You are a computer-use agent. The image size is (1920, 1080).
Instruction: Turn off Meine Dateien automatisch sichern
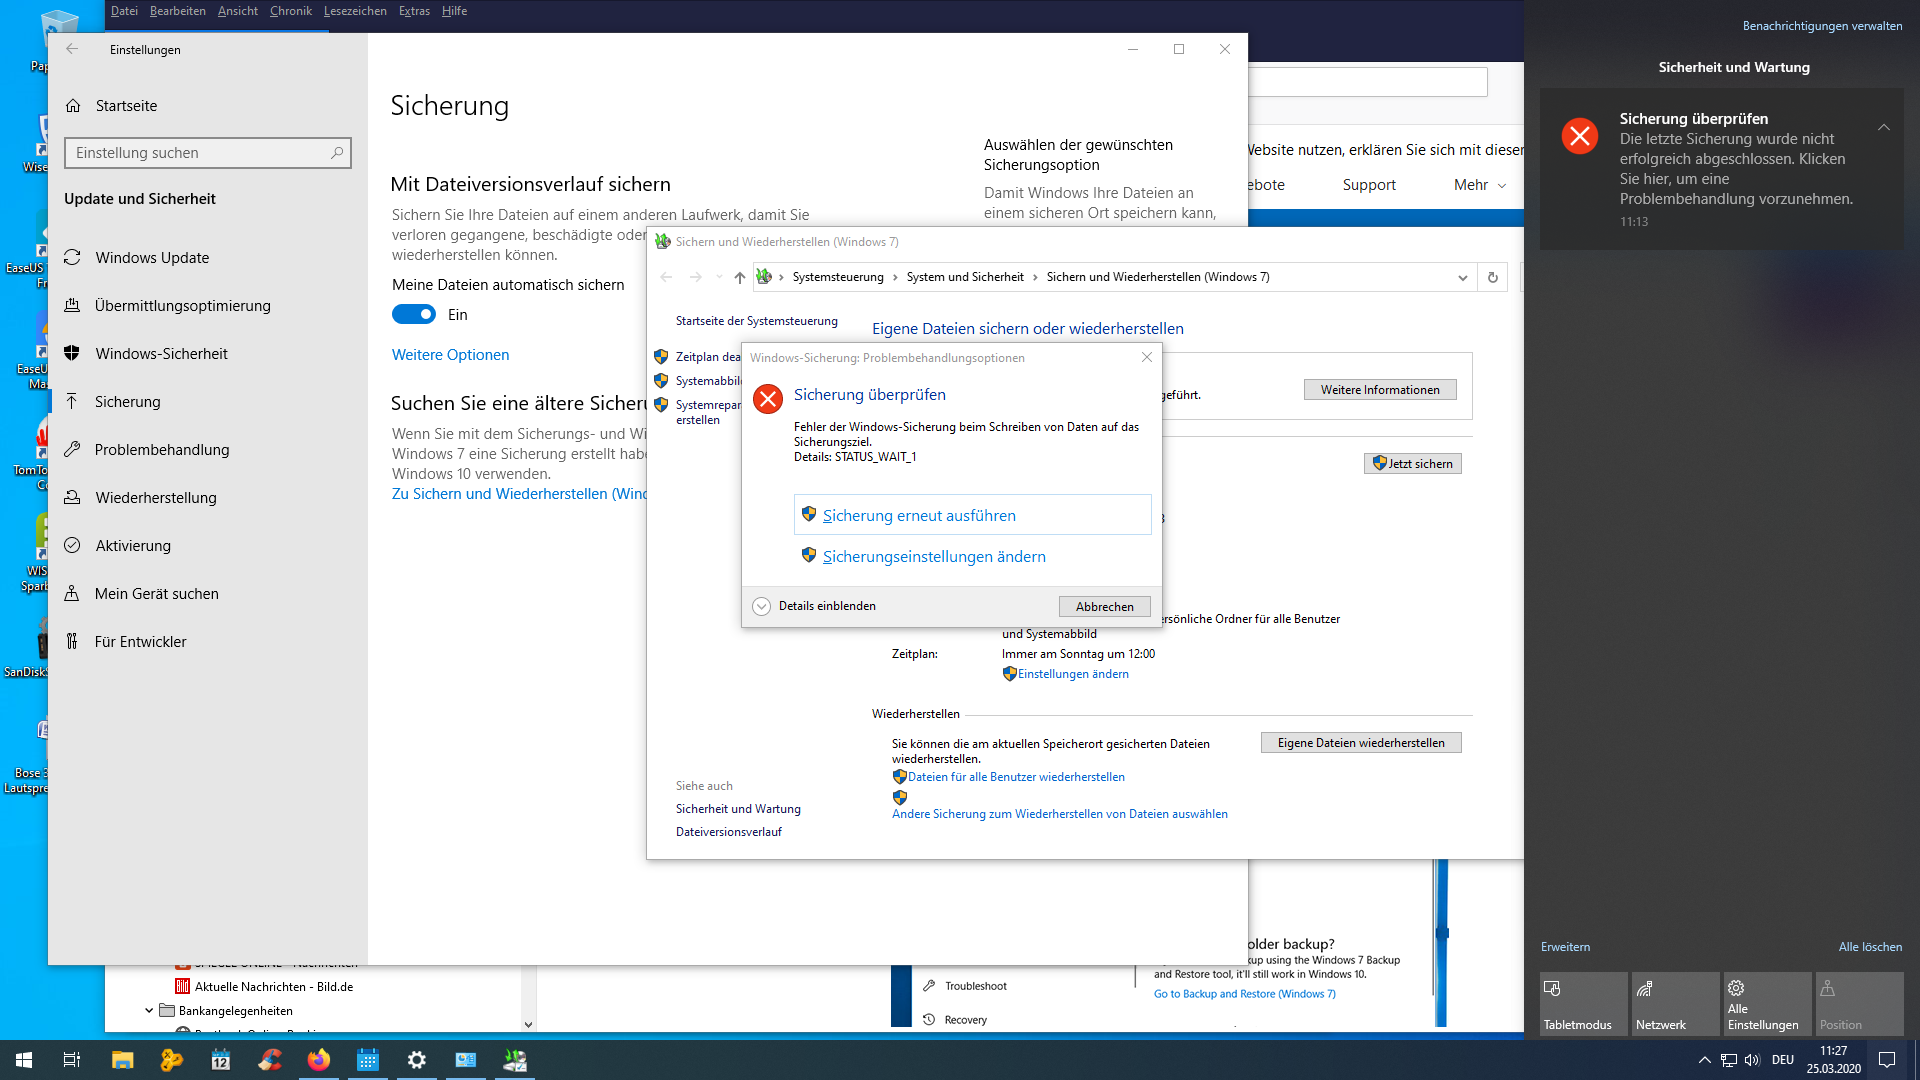414,315
